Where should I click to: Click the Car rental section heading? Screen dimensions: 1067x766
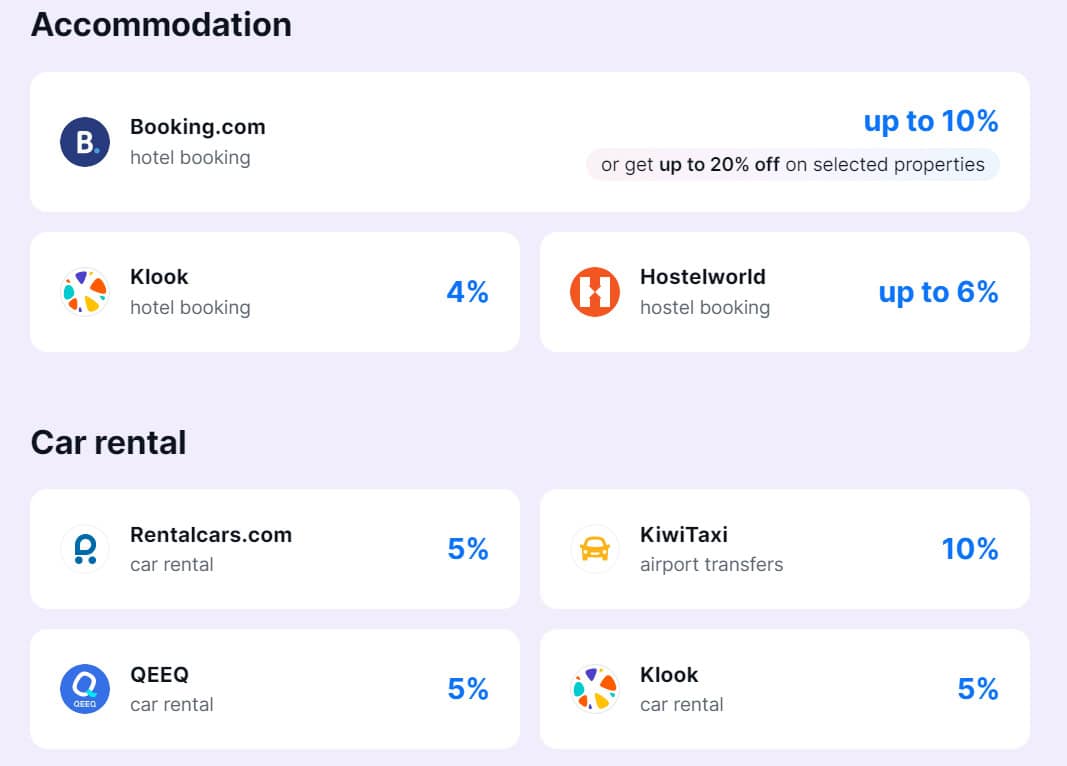pyautogui.click(x=108, y=442)
